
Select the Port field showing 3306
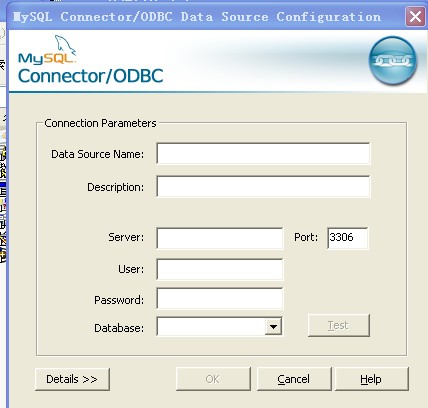348,238
